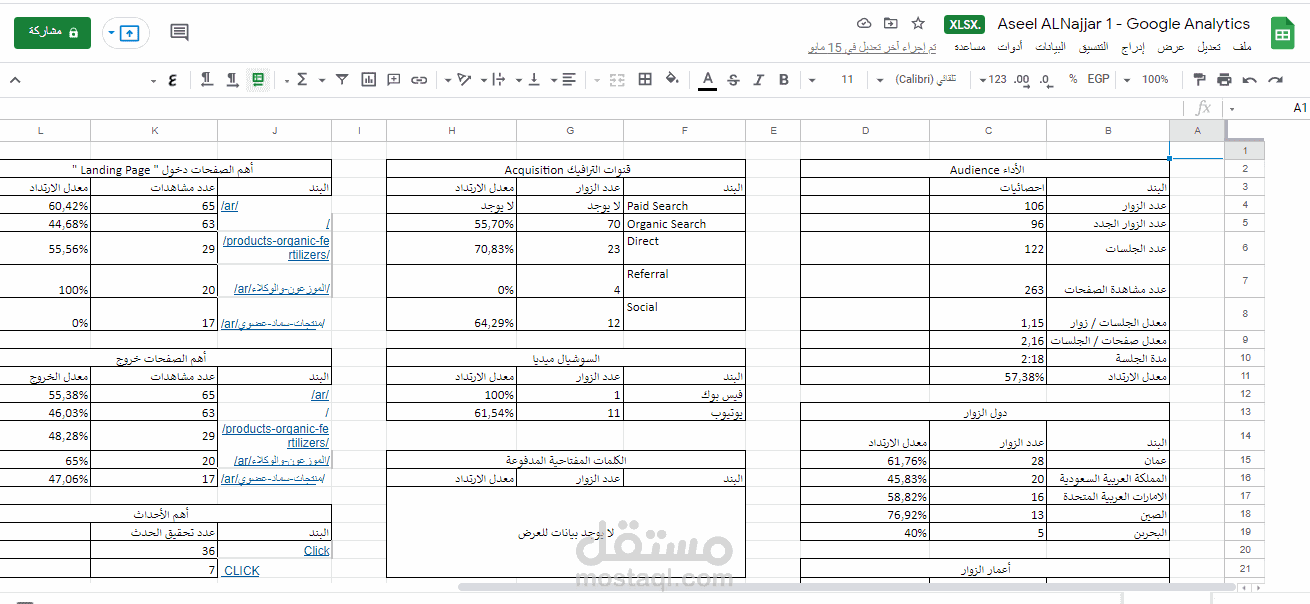This screenshot has width=1310, height=604.
Task: Undo the last action from toolbar
Action: point(1275,79)
